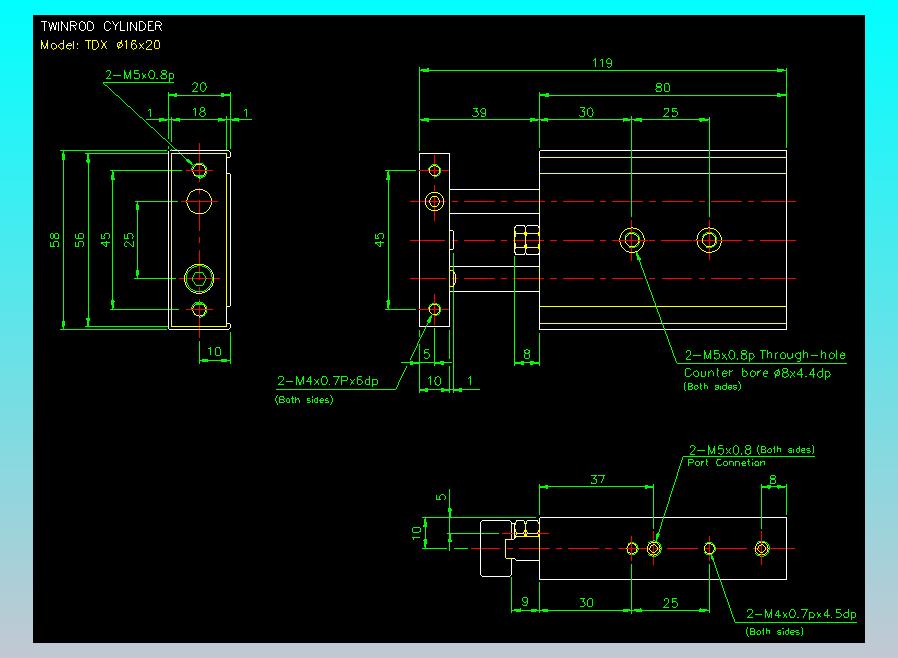The height and width of the screenshot is (658, 898).
Task: Click the TWINROD CYLINDER title text
Action: pyautogui.click(x=101, y=26)
